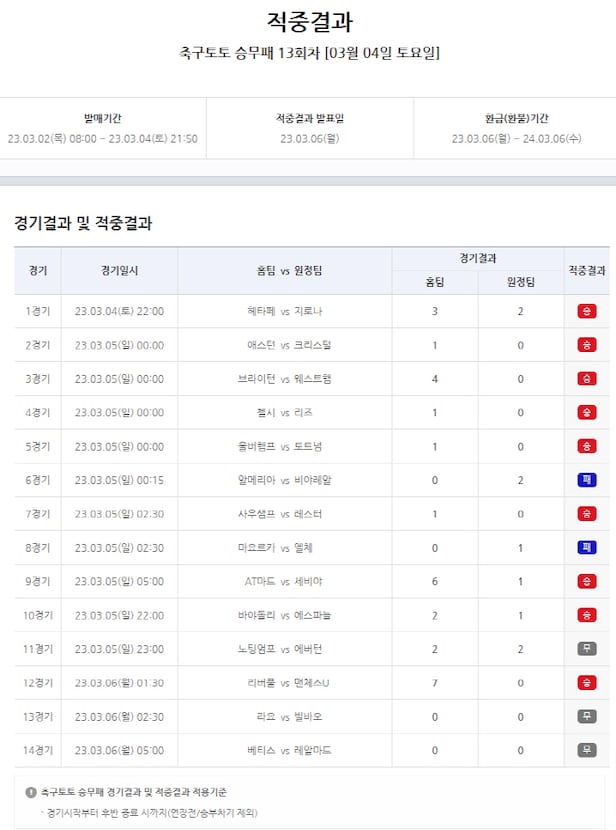Click the 홈팀 score sub-header
The width and height of the screenshot is (616, 830).
[435, 282]
